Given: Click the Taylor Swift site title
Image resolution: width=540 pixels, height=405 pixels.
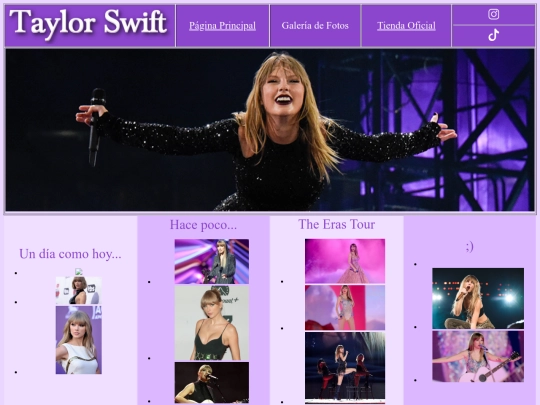Looking at the screenshot, I should tap(88, 23).
